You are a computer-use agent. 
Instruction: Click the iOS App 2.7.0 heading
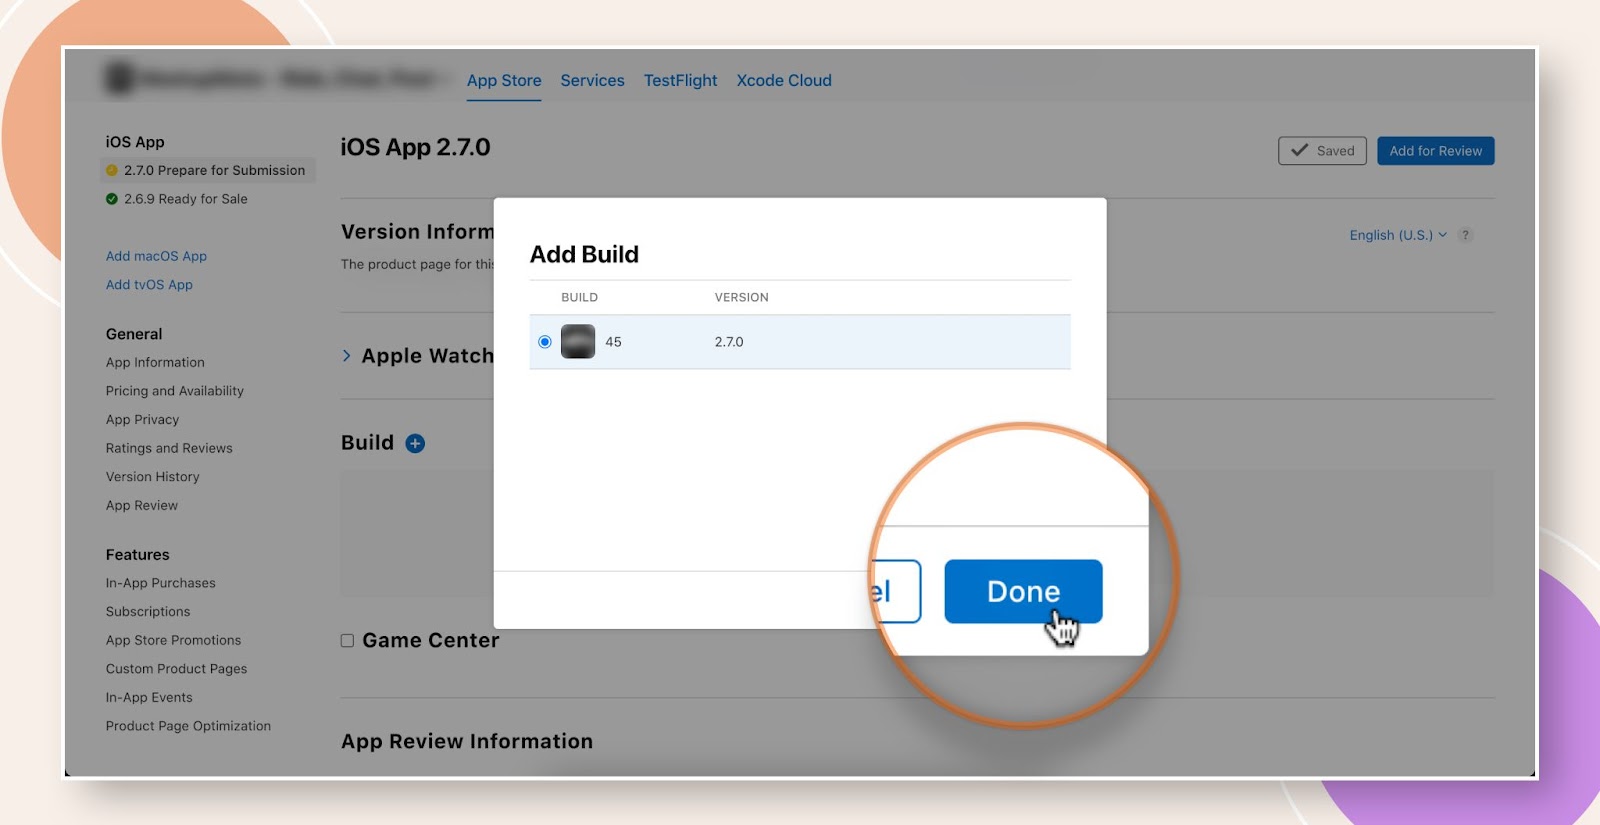[415, 148]
